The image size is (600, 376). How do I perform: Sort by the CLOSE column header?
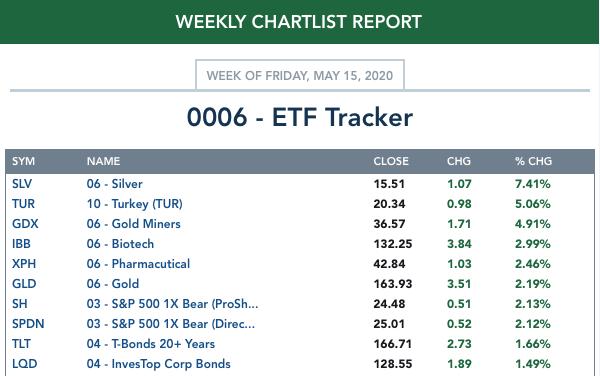pyautogui.click(x=391, y=161)
